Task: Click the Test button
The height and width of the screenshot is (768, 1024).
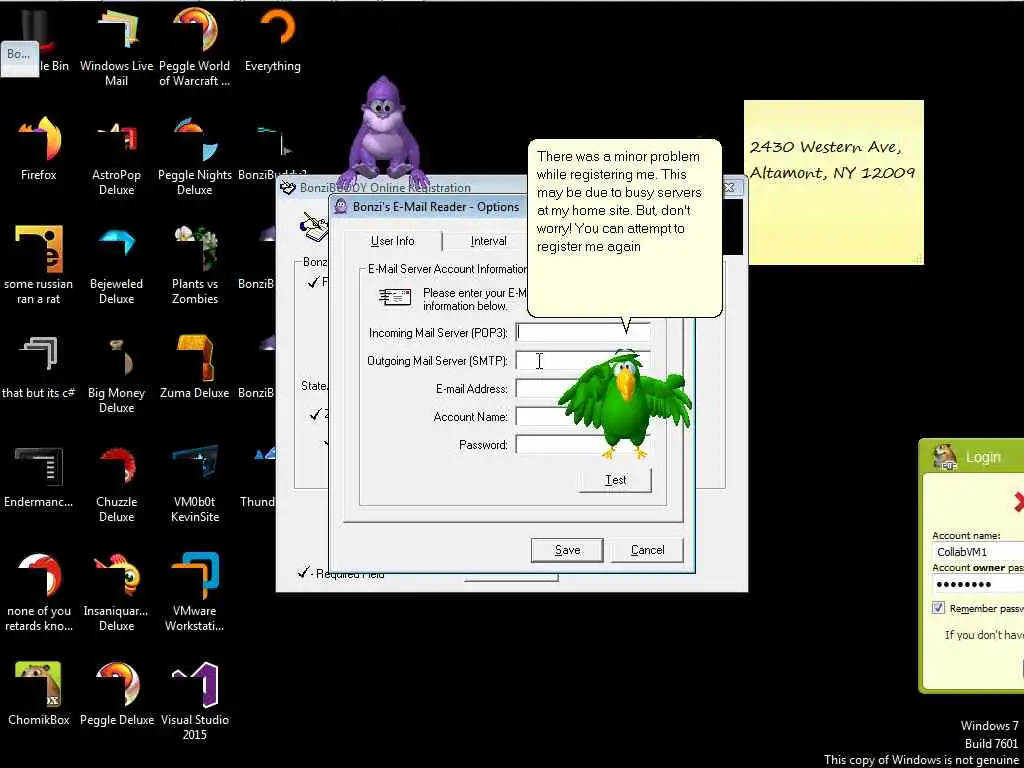Action: pos(615,480)
